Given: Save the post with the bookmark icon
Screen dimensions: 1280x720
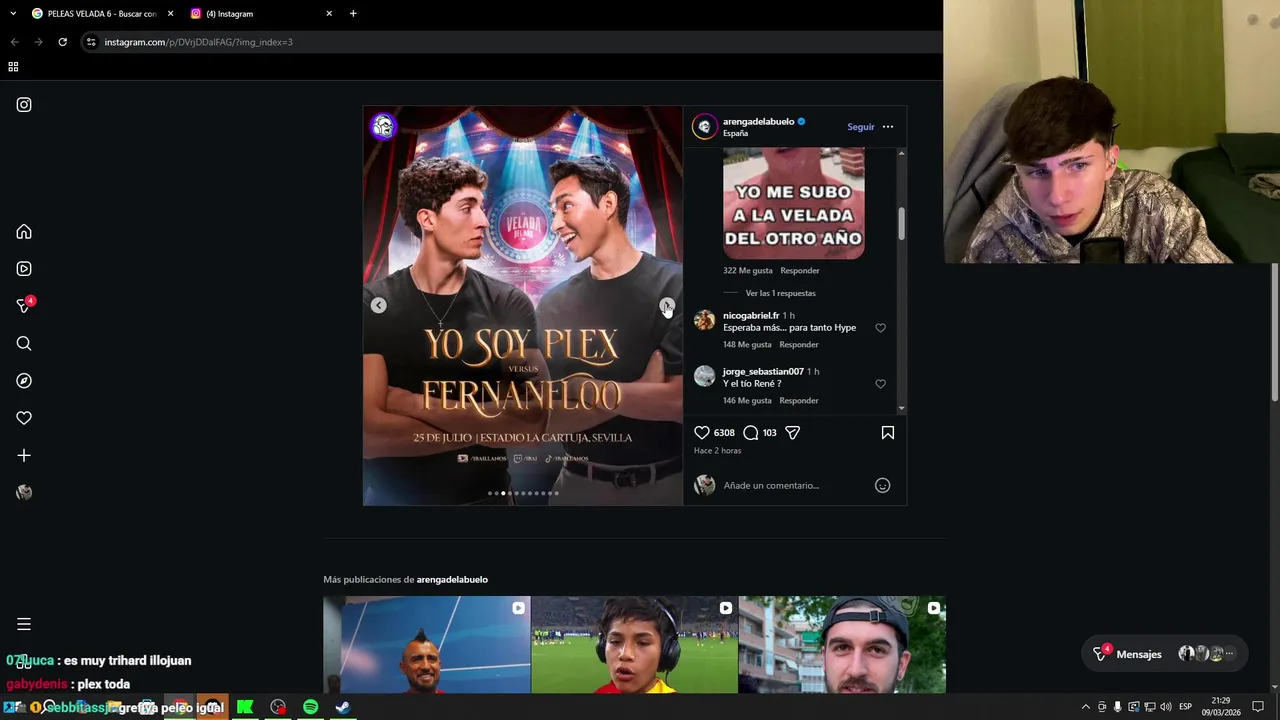Looking at the screenshot, I should (x=888, y=433).
